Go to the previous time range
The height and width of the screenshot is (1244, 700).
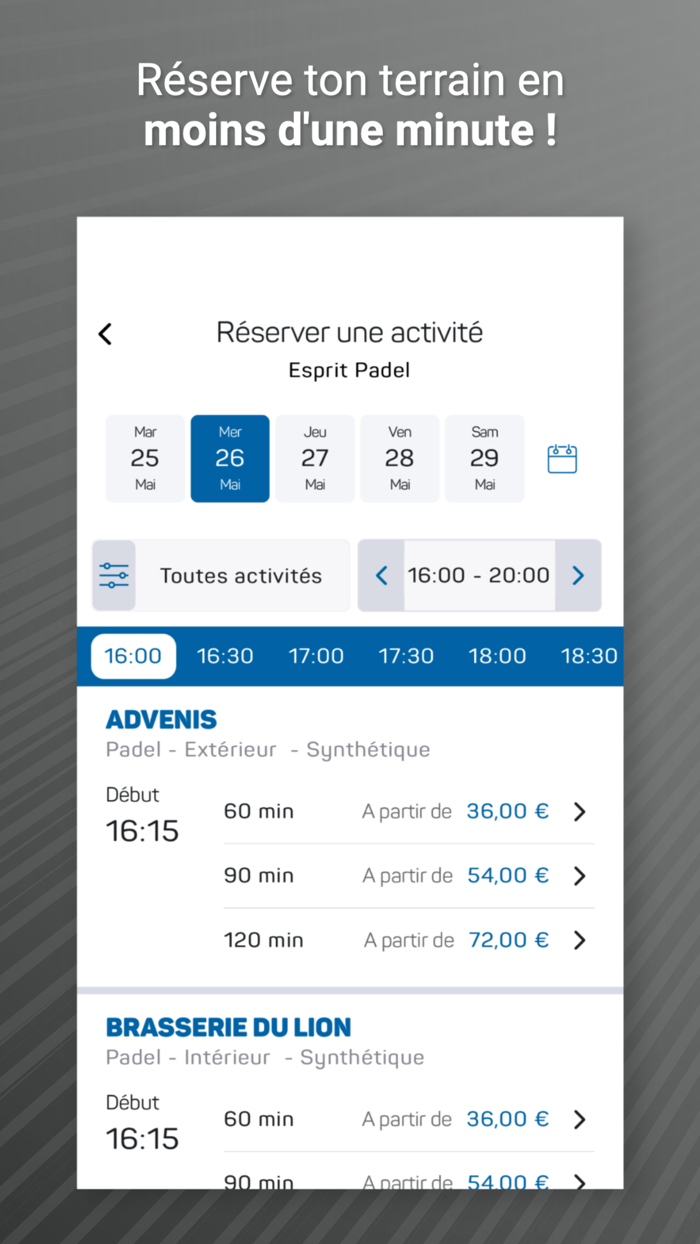coord(381,575)
